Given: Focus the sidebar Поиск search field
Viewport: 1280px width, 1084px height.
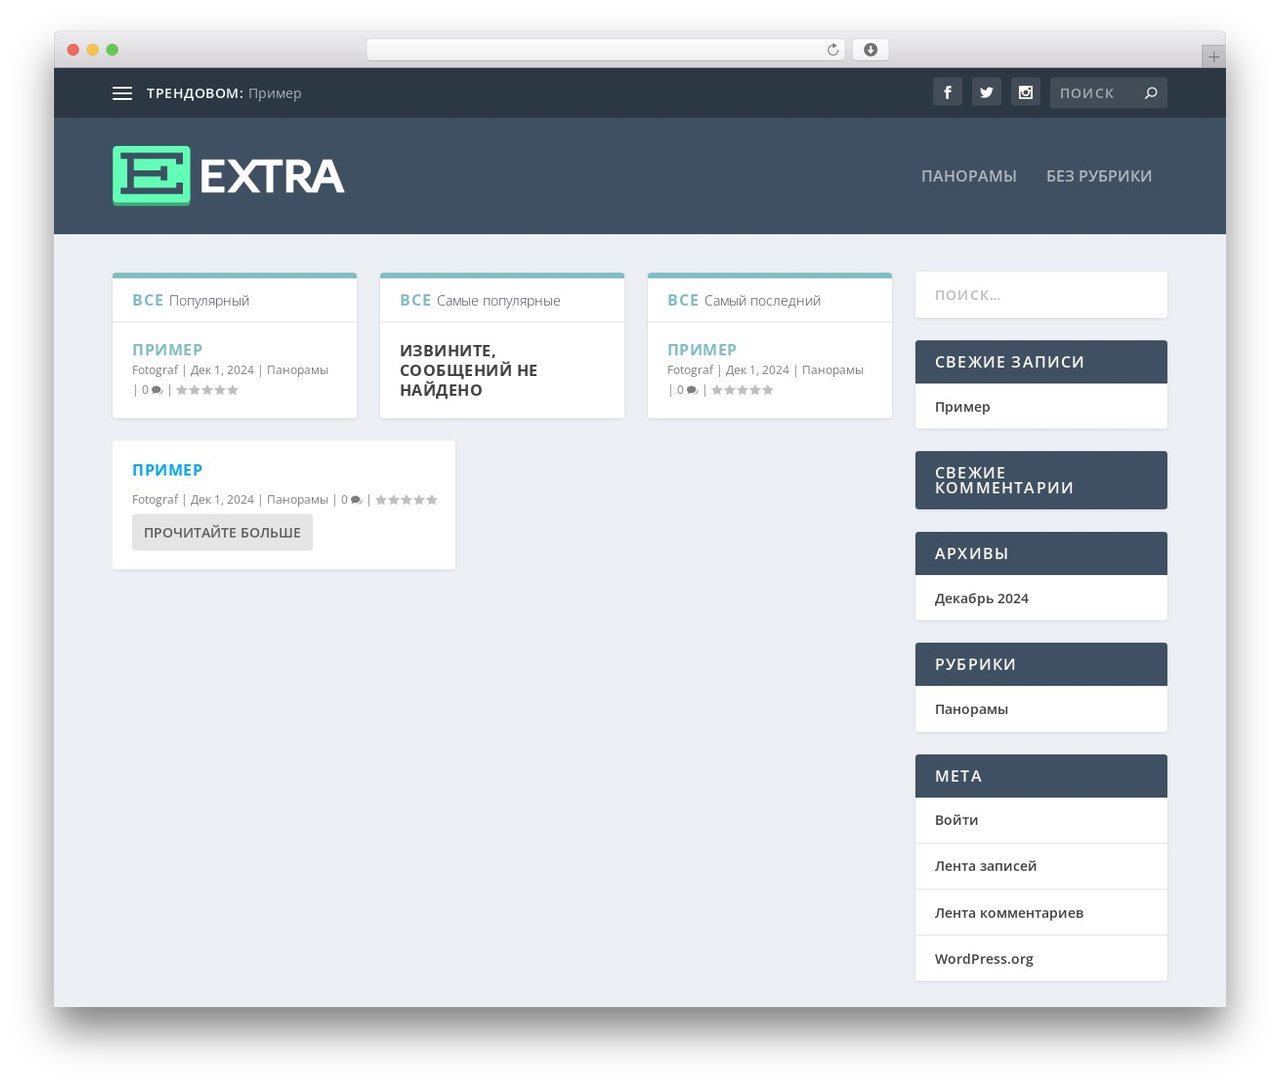Looking at the screenshot, I should point(1041,295).
